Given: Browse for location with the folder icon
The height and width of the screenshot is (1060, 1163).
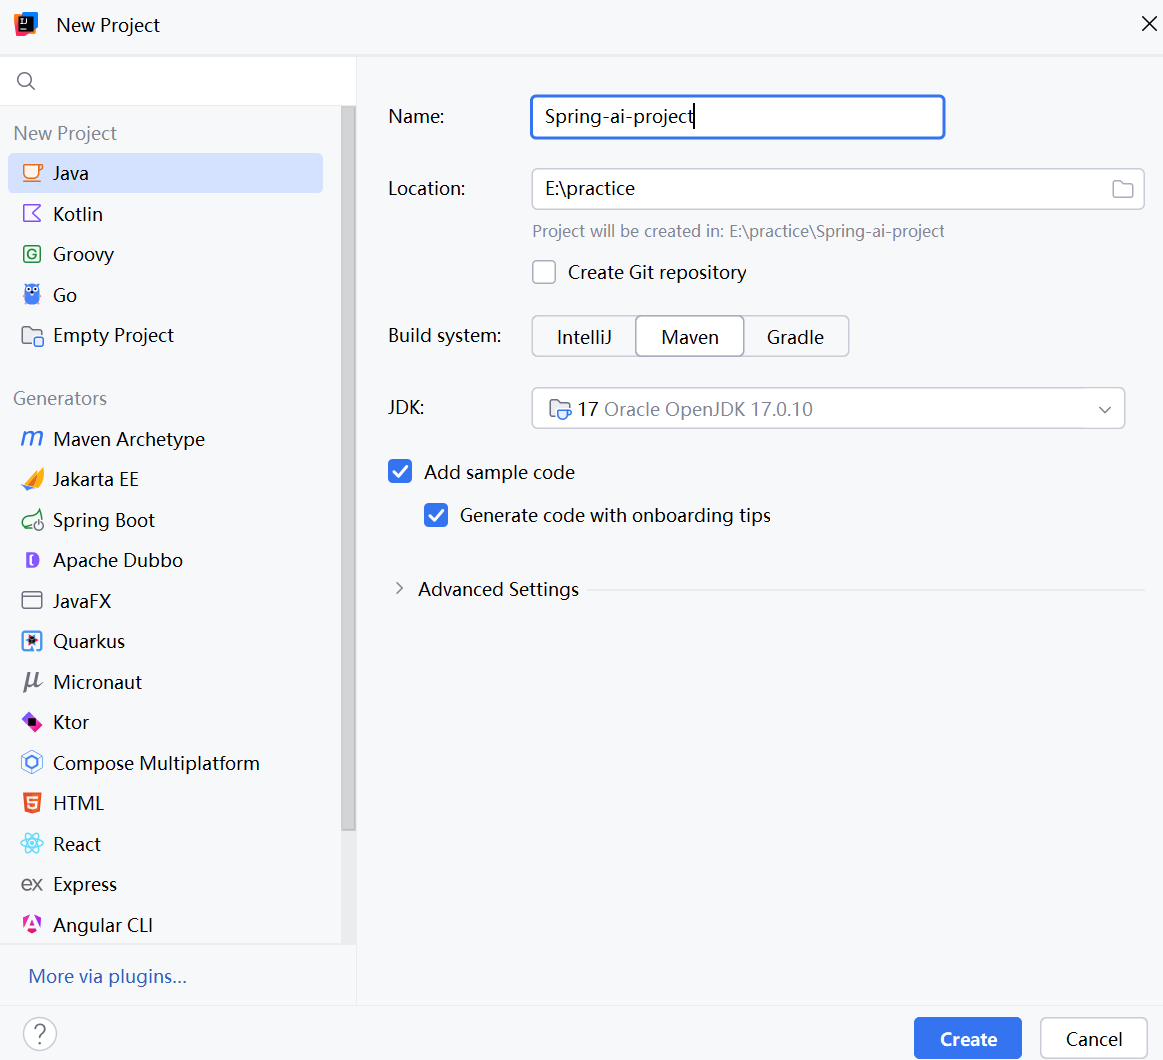Looking at the screenshot, I should coord(1122,189).
